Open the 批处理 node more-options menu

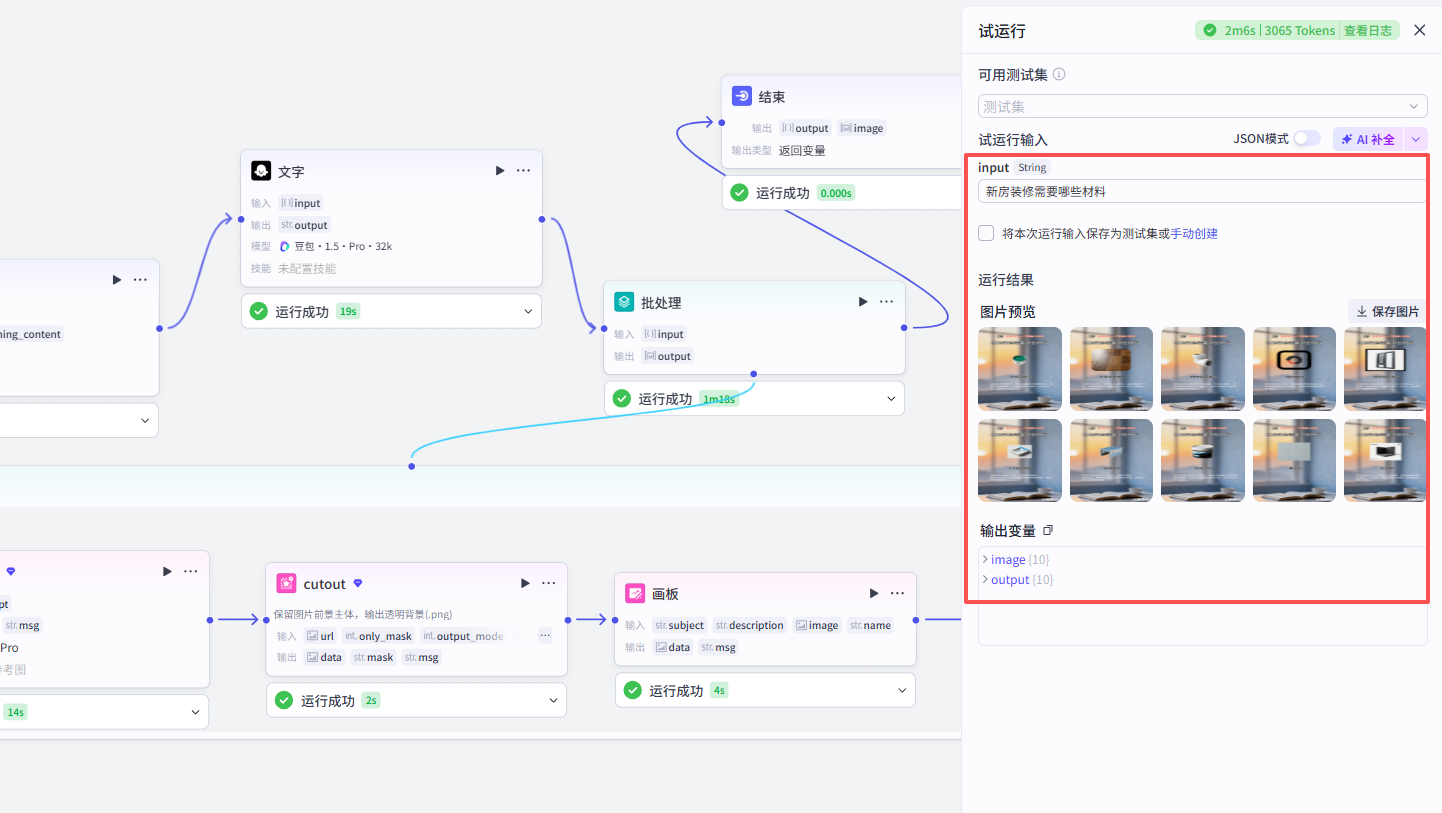pyautogui.click(x=886, y=302)
